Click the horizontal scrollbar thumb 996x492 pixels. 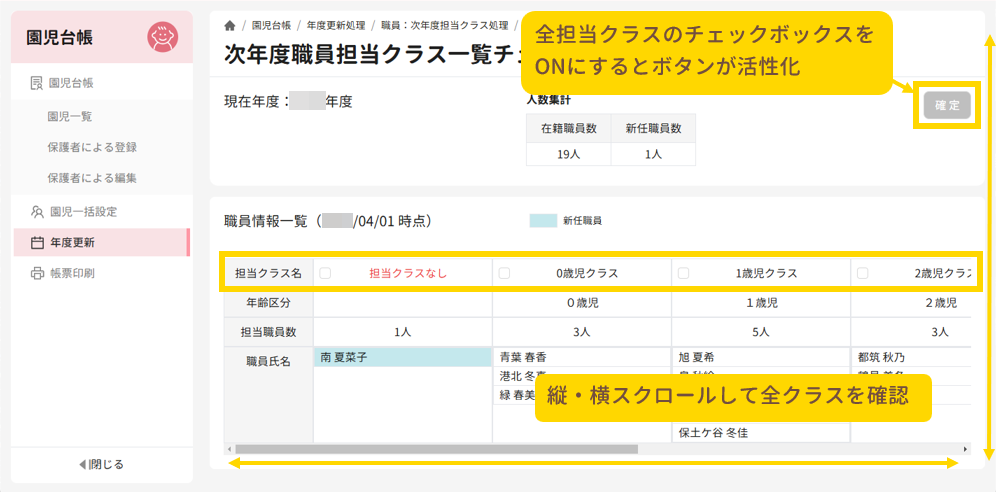click(436, 449)
